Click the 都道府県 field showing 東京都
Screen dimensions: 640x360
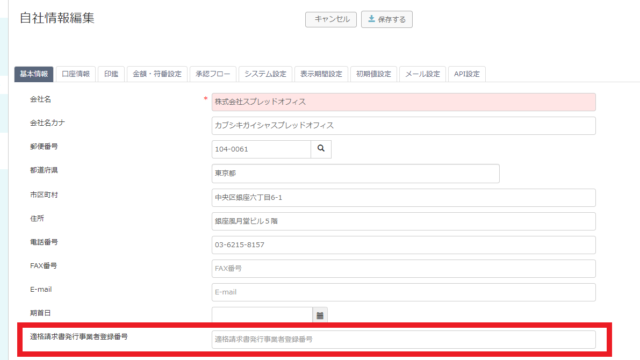point(356,173)
